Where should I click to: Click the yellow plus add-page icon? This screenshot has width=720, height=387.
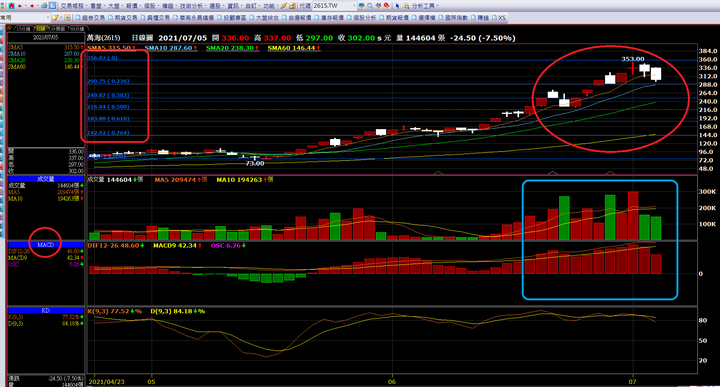(x=68, y=17)
